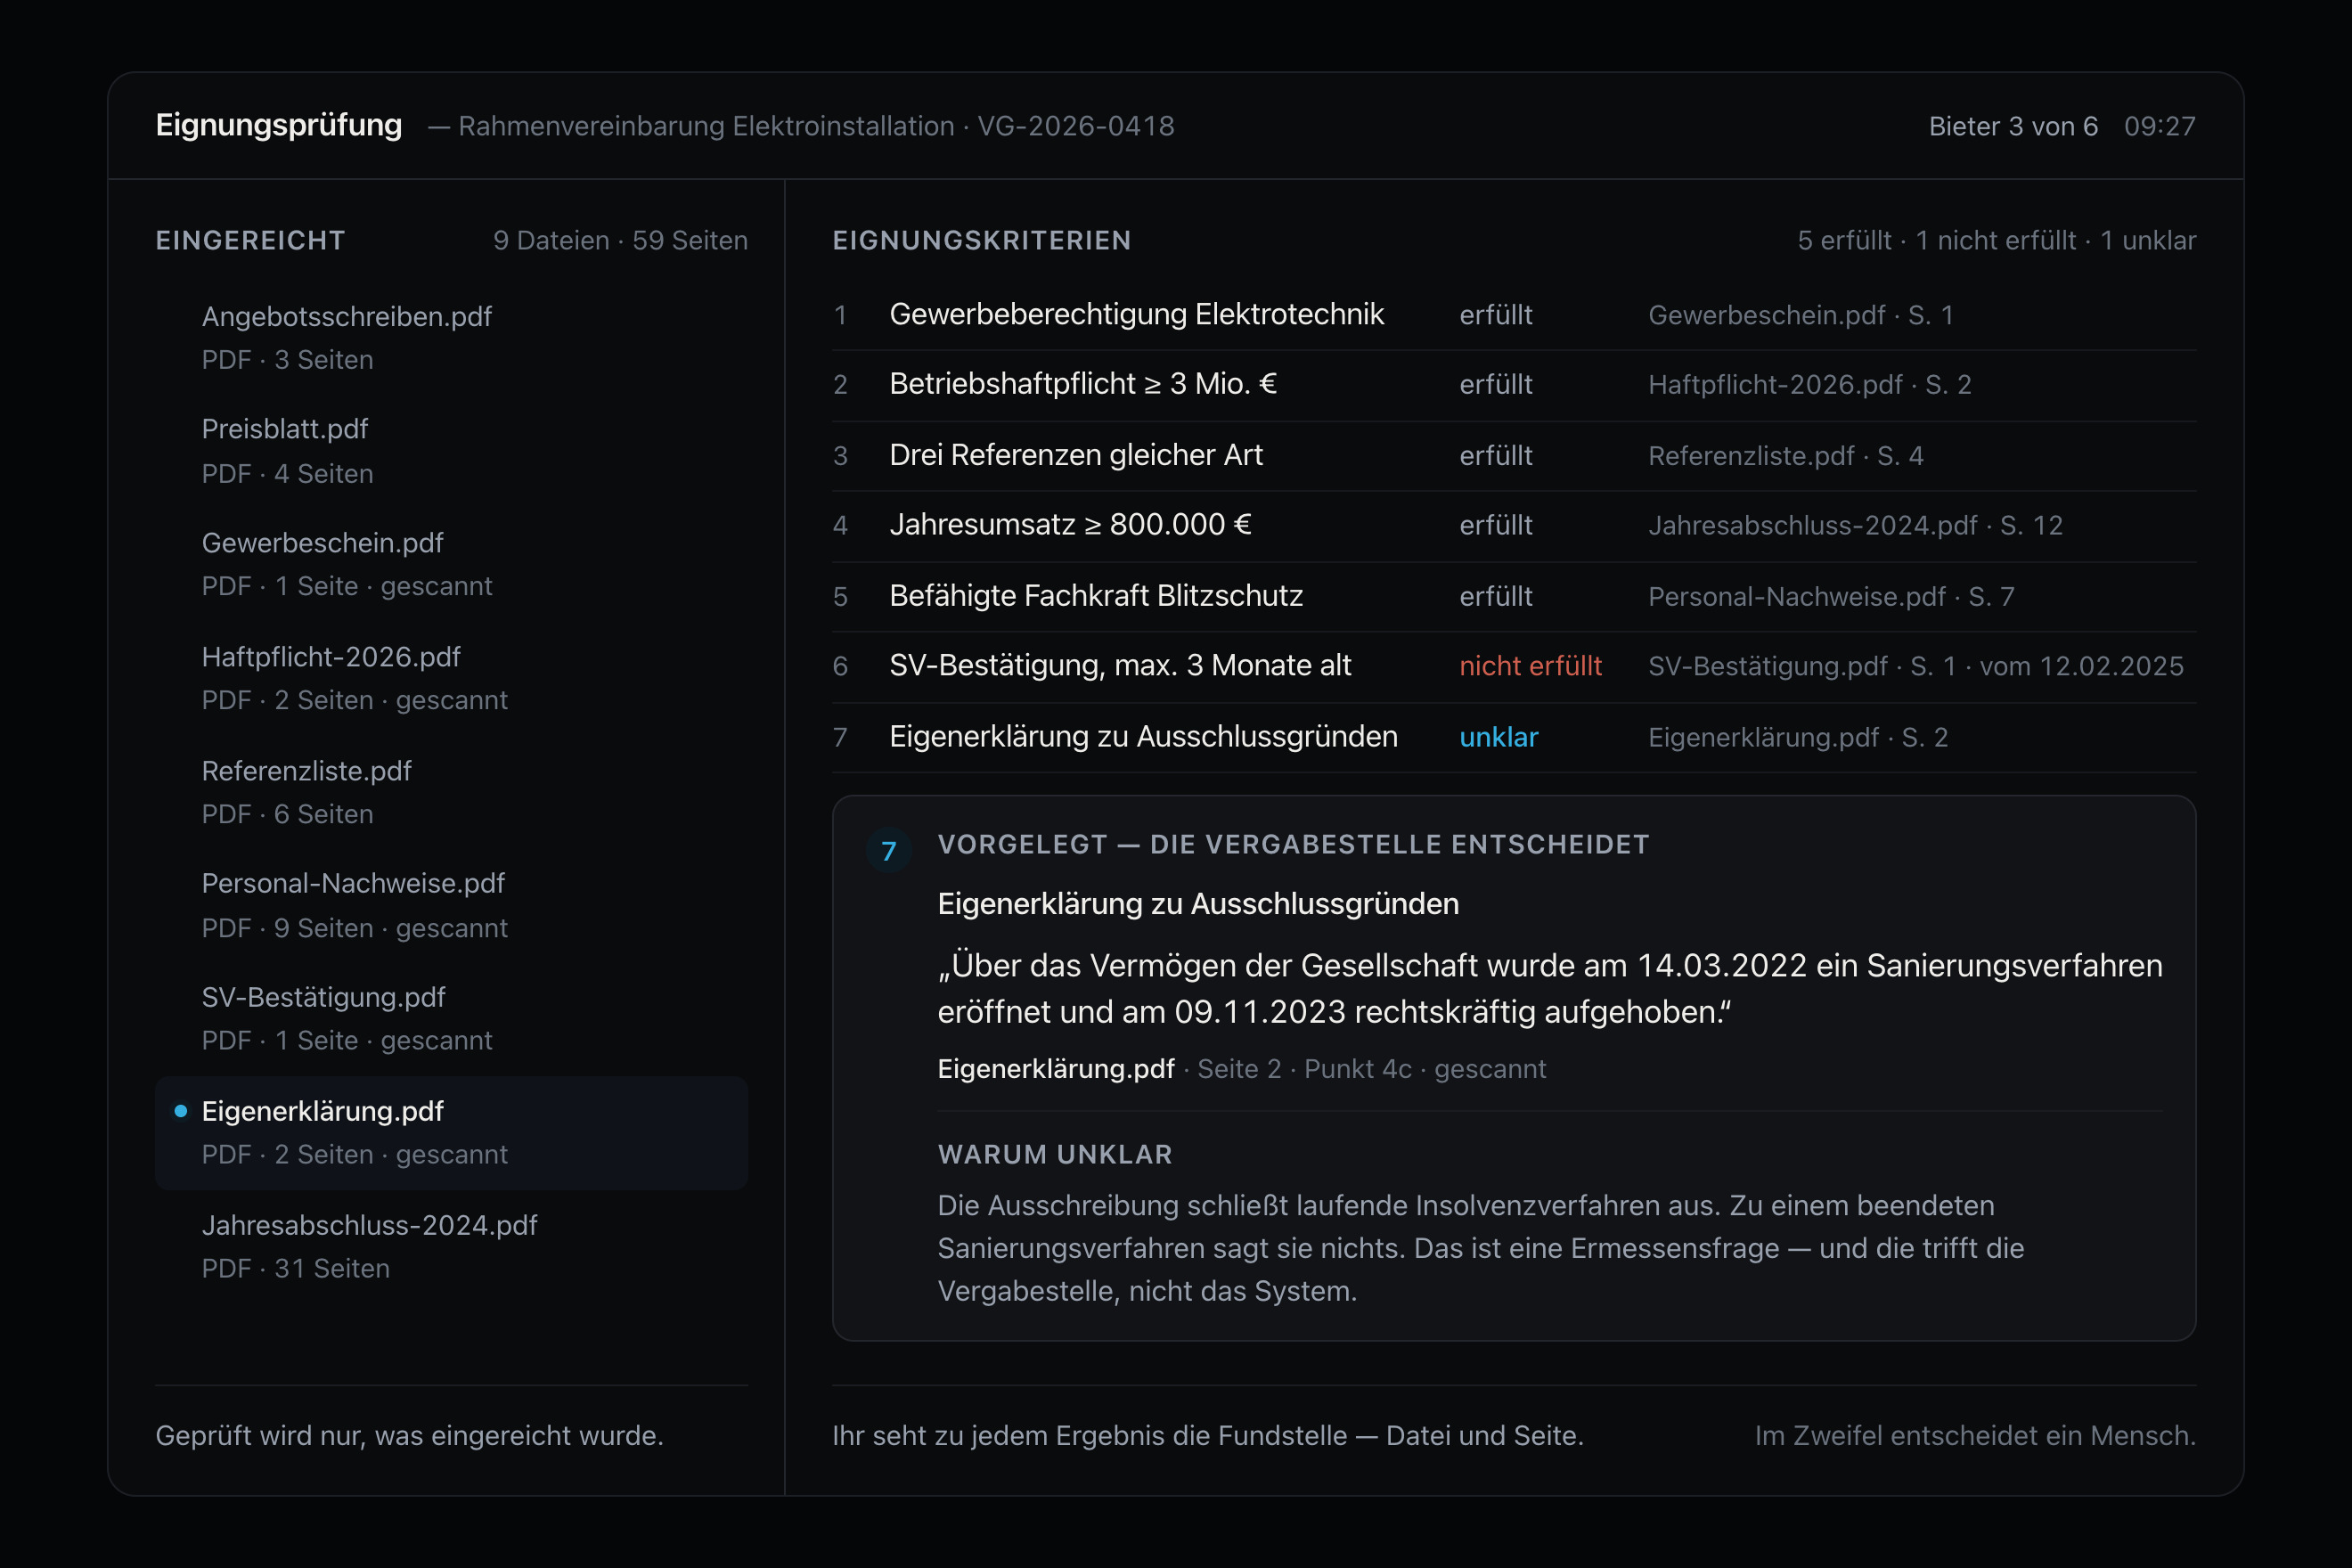
Task: Open source Gewerbeschein.pdf · S. 1
Action: (1800, 315)
